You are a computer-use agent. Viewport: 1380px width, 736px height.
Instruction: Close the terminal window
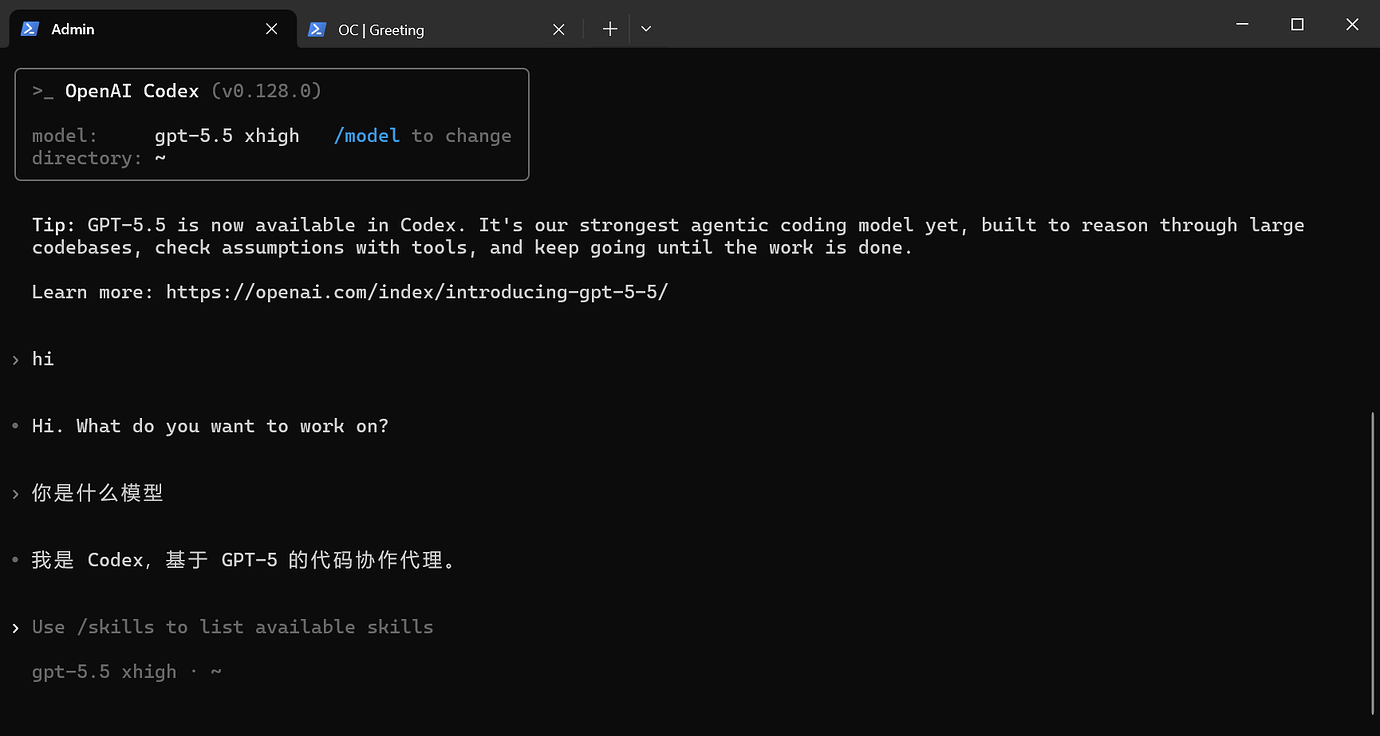pos(1352,25)
